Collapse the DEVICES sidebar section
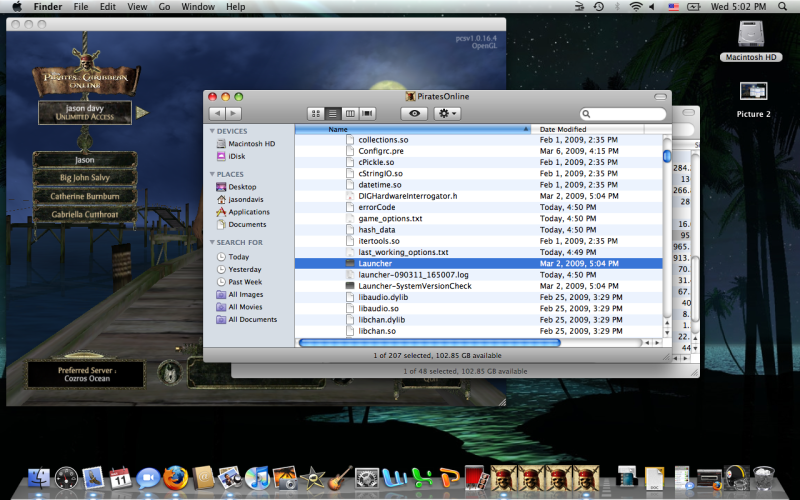Screen dimensions: 800x500 (212, 131)
